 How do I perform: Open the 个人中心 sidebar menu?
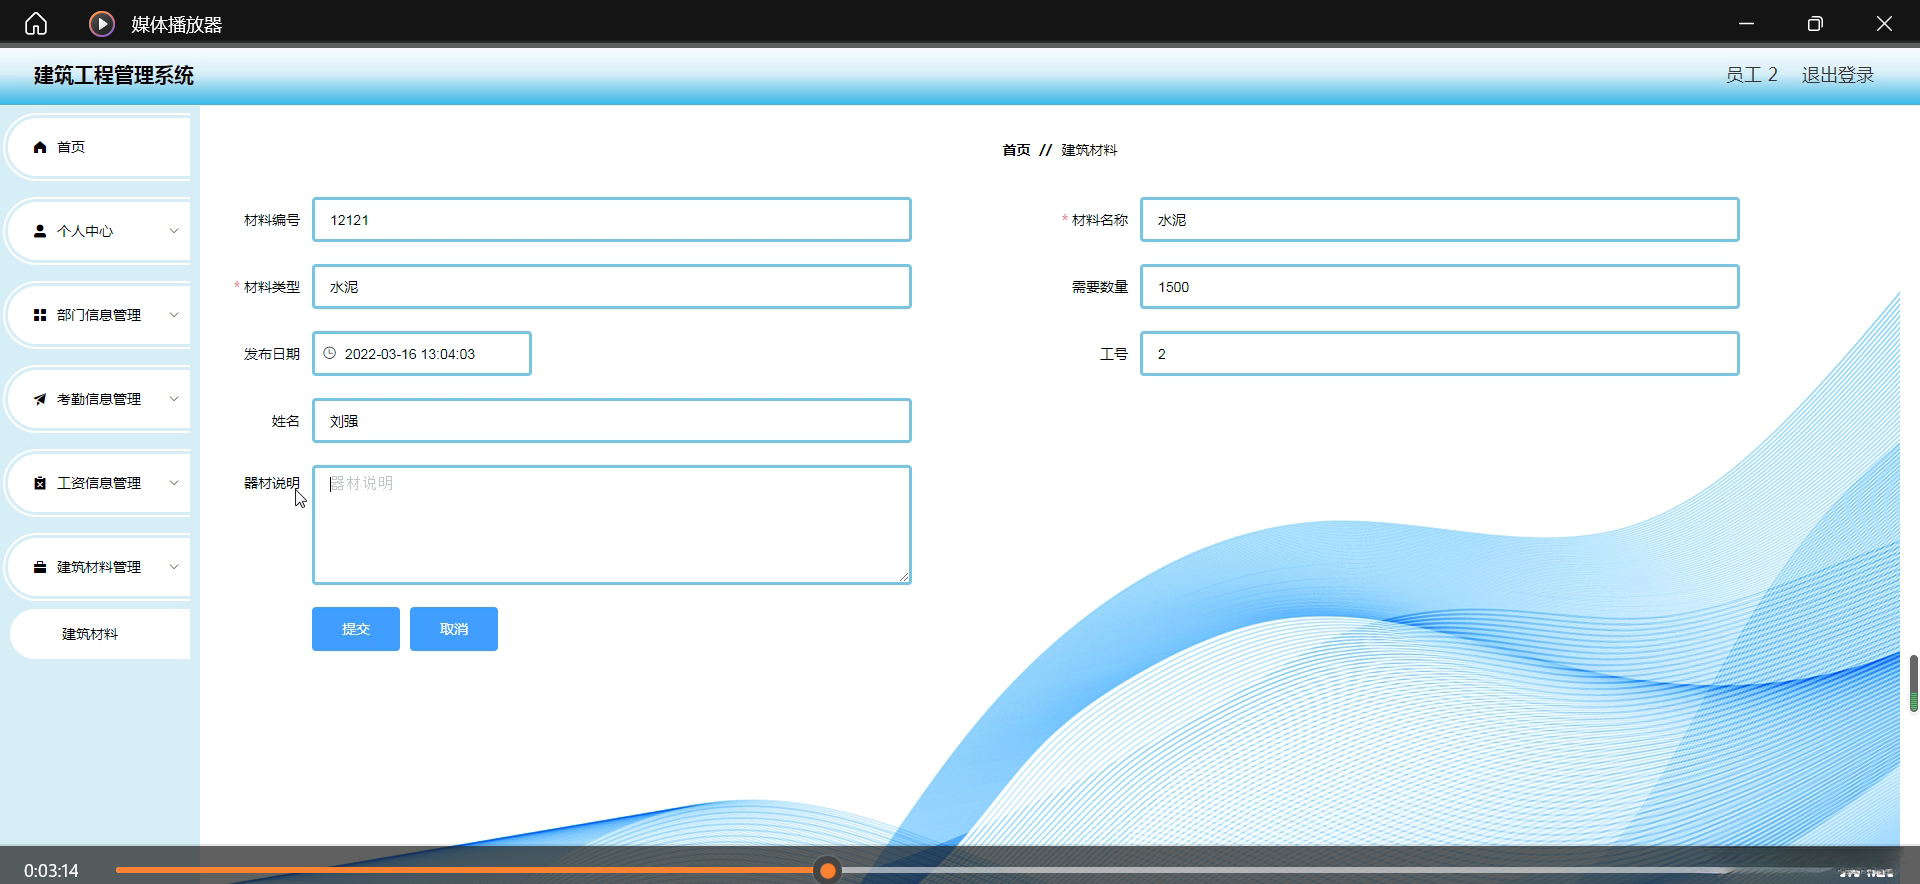click(99, 231)
